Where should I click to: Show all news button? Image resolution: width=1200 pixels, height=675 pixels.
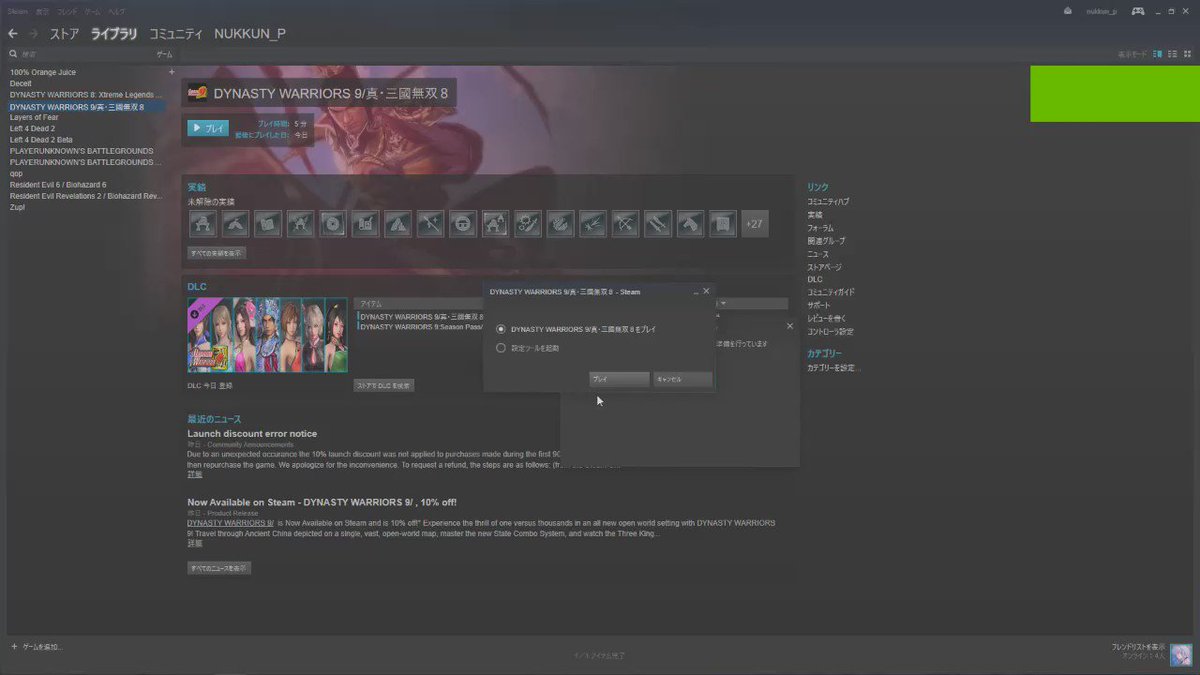[x=219, y=568]
